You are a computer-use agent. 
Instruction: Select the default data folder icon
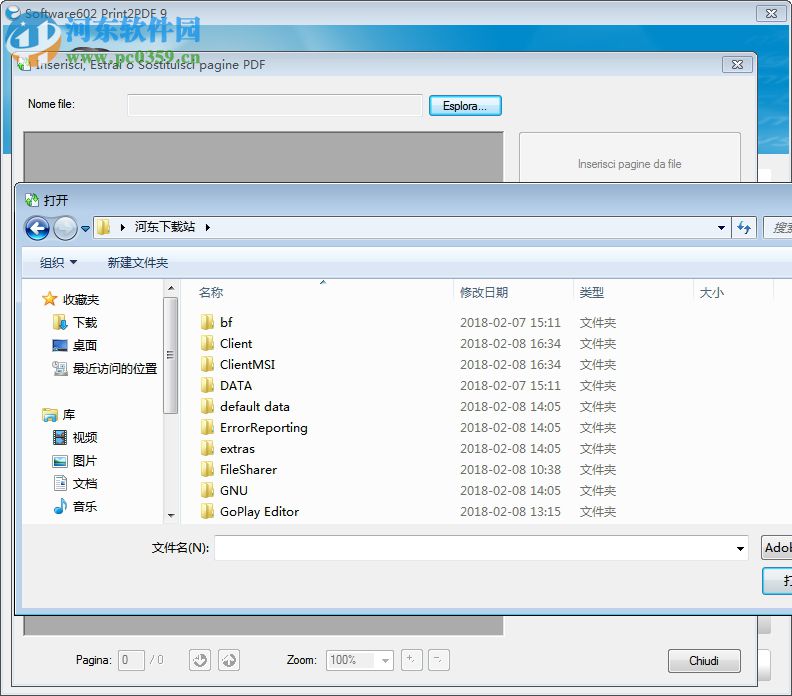tap(207, 406)
